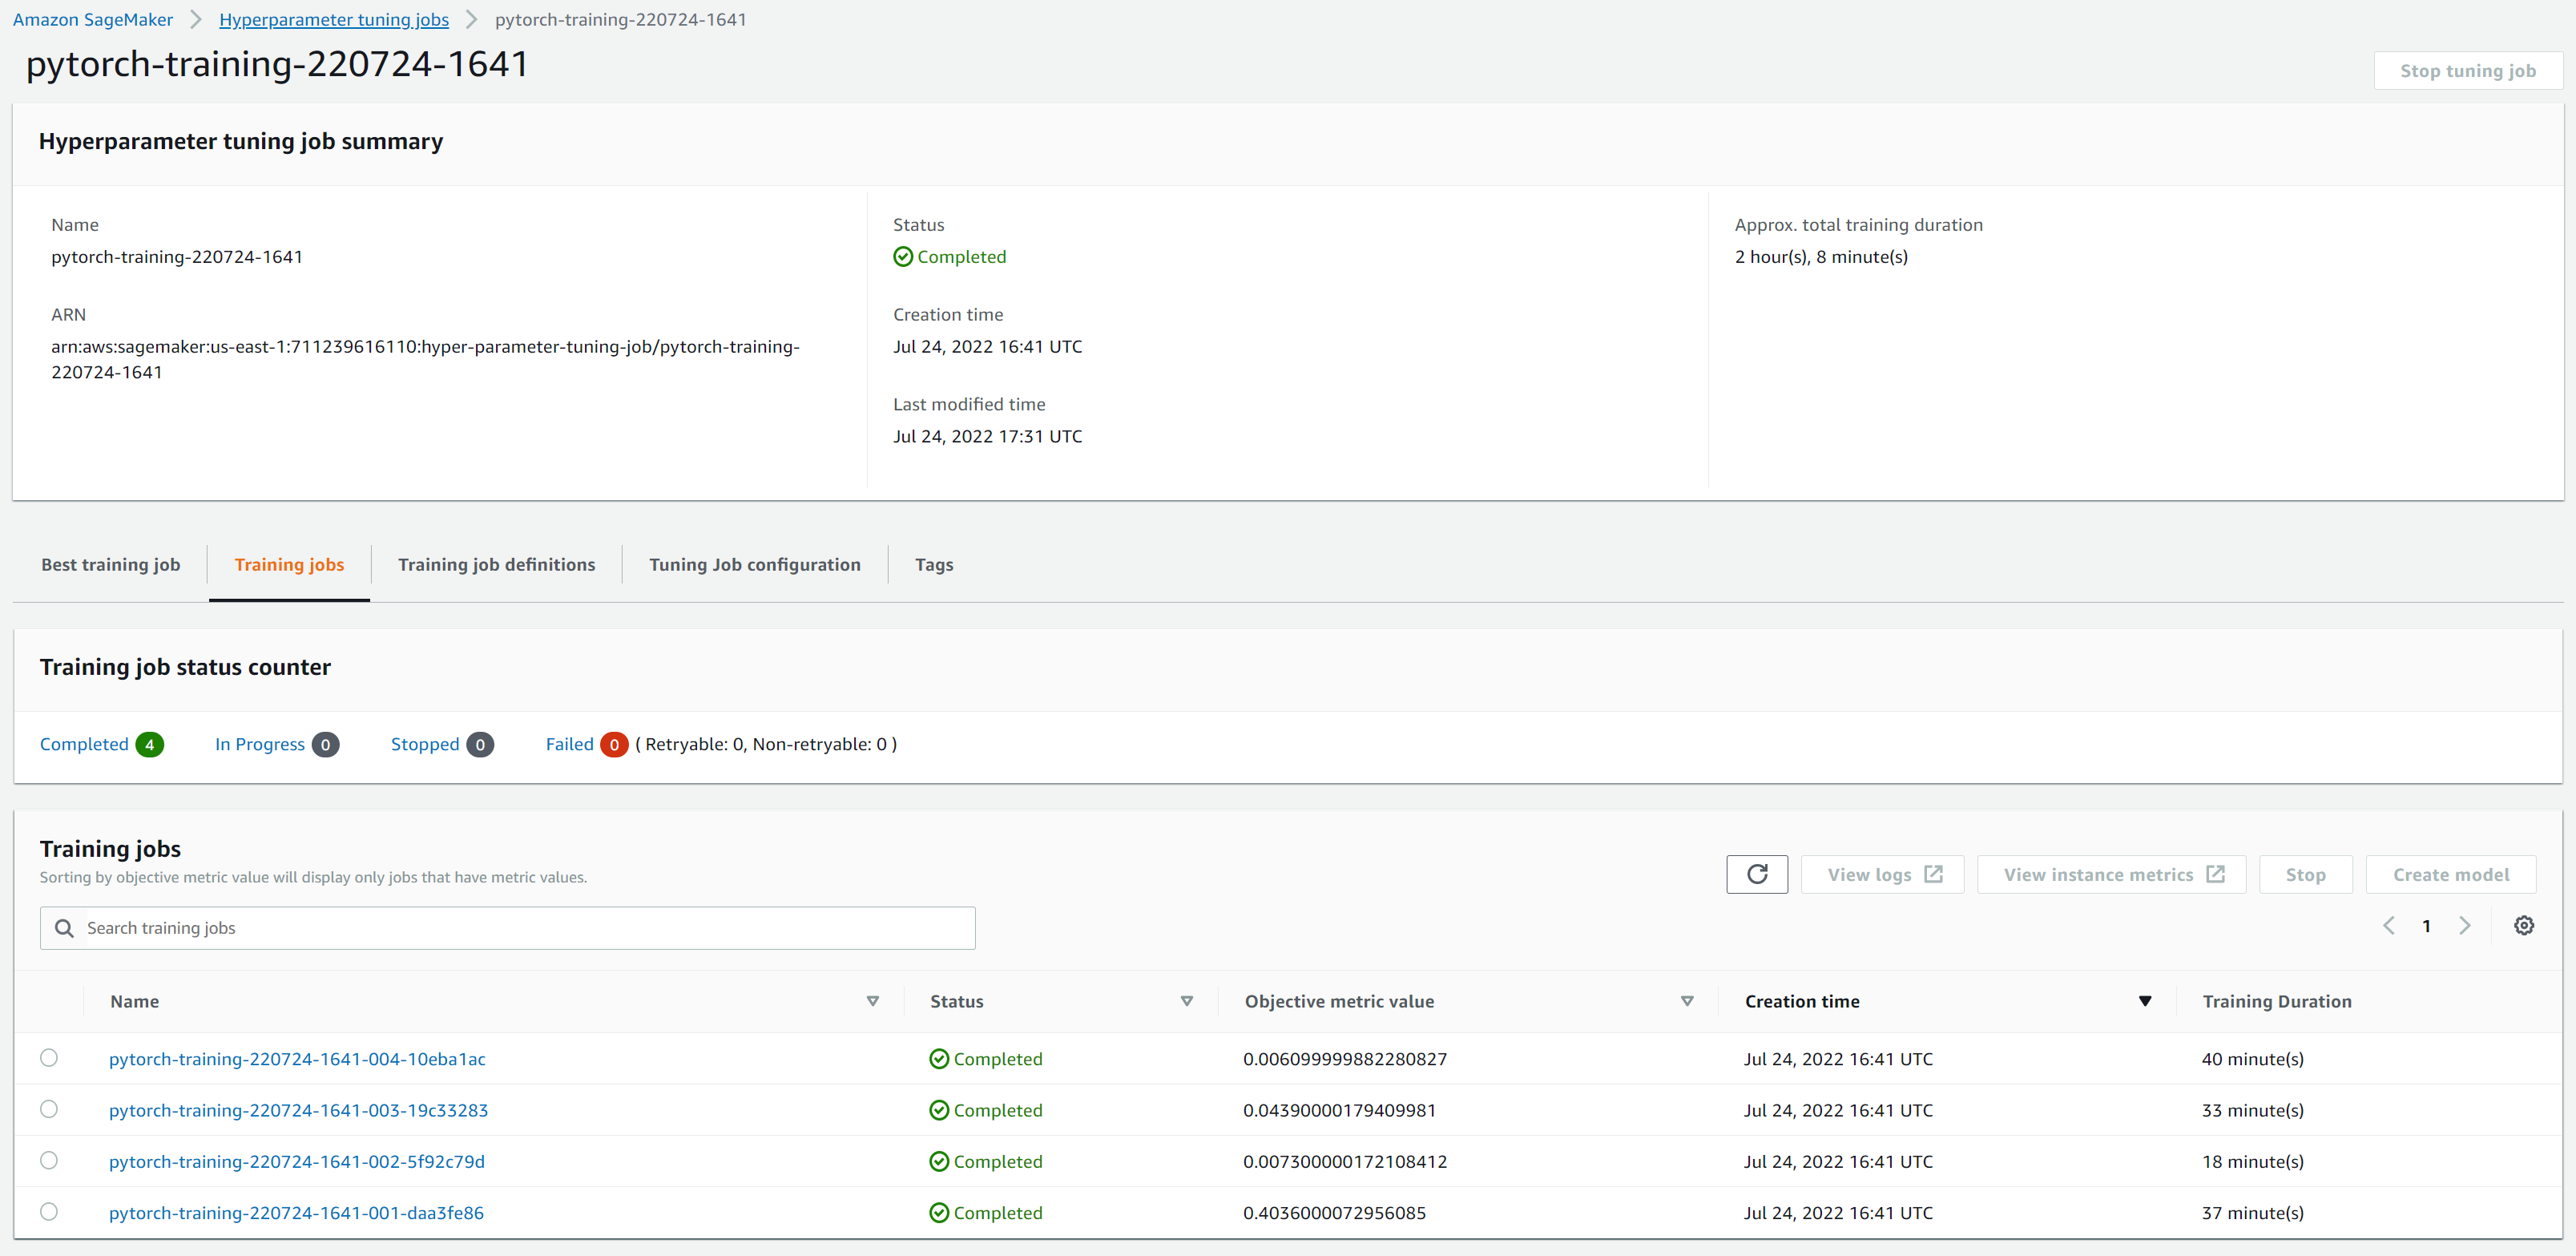Click external link icon on View logs
2576x1256 pixels.
(x=1933, y=874)
